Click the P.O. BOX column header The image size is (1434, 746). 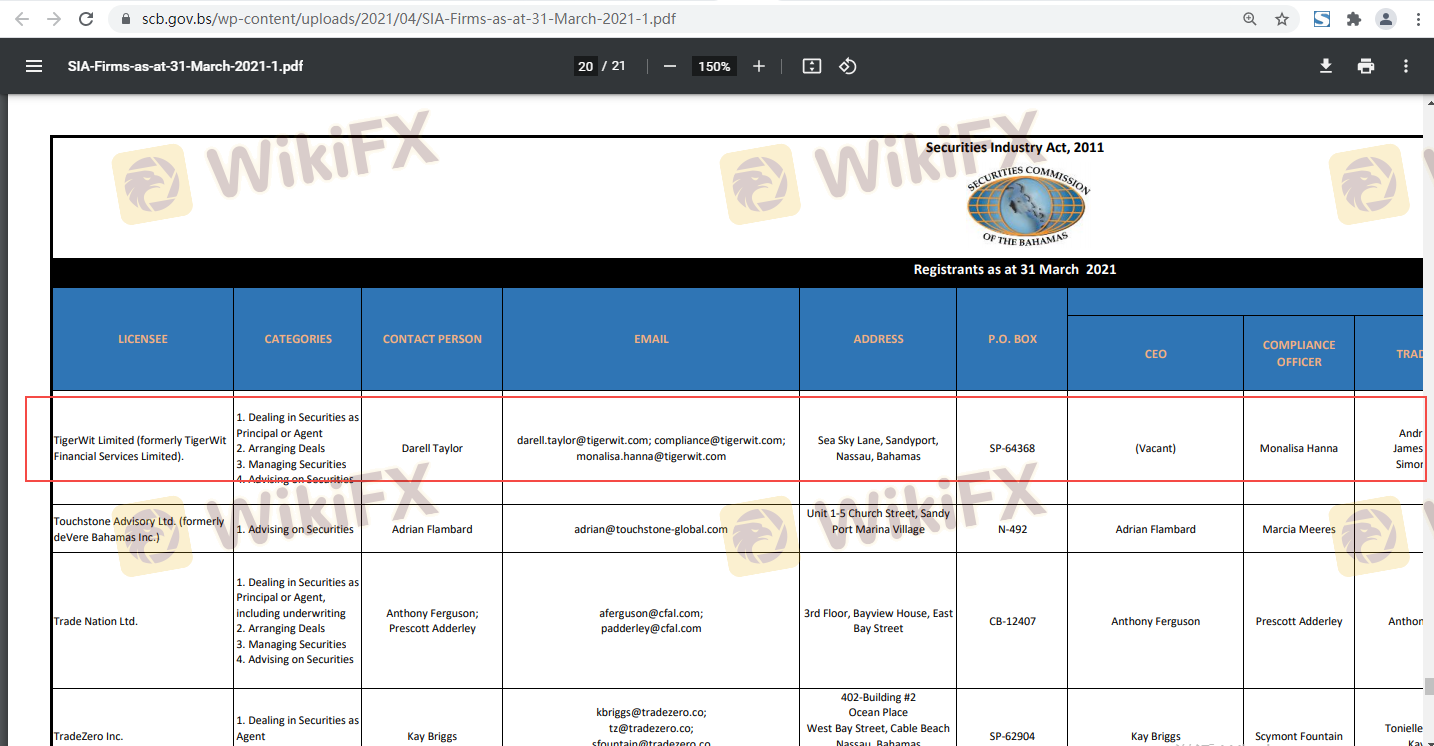[x=1012, y=339]
